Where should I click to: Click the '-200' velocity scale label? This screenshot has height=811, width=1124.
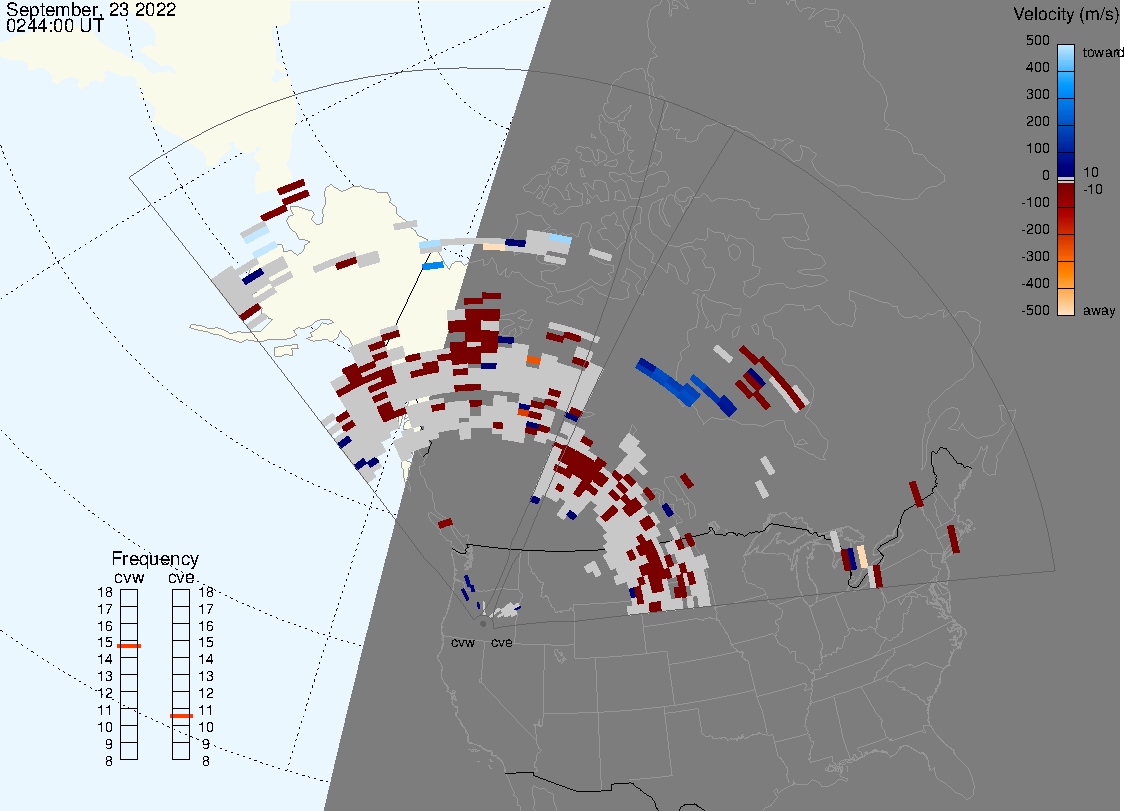click(x=1035, y=229)
